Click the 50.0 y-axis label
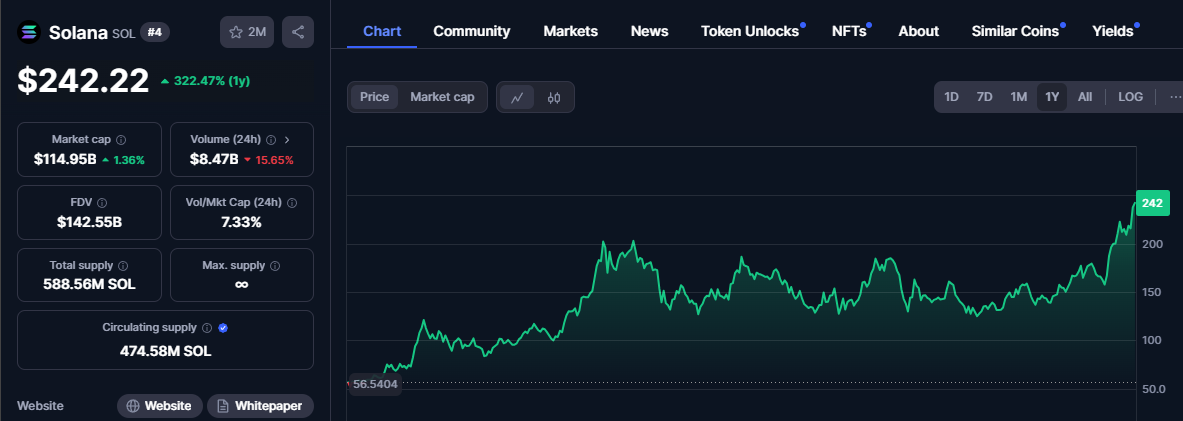 click(1152, 389)
